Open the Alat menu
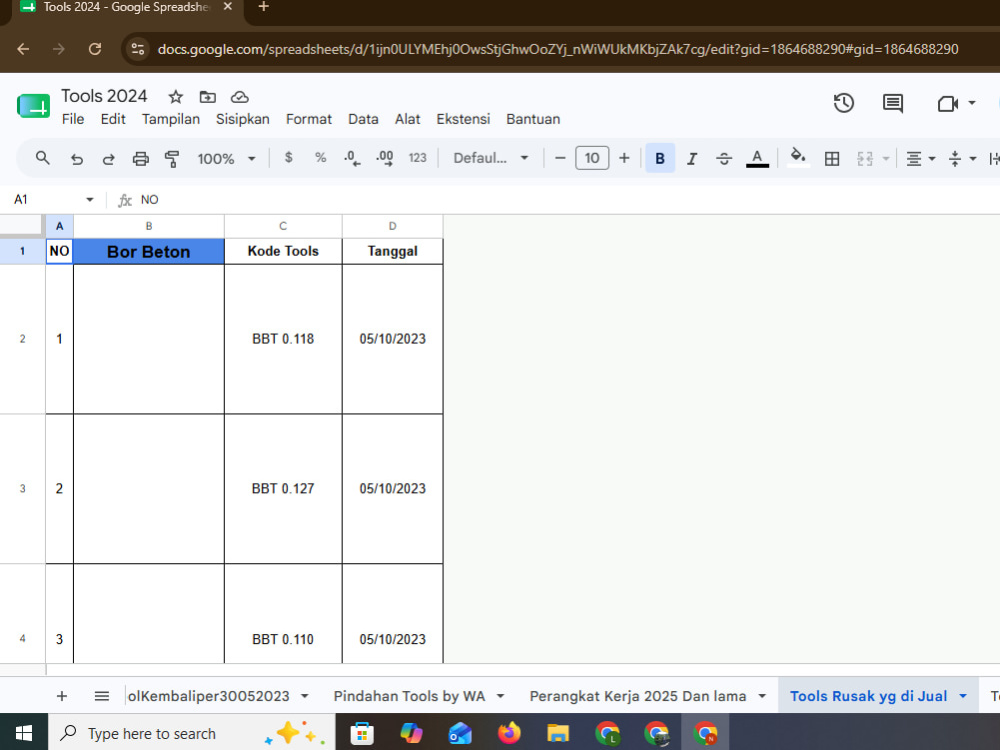Viewport: 1000px width, 750px height. click(x=408, y=119)
